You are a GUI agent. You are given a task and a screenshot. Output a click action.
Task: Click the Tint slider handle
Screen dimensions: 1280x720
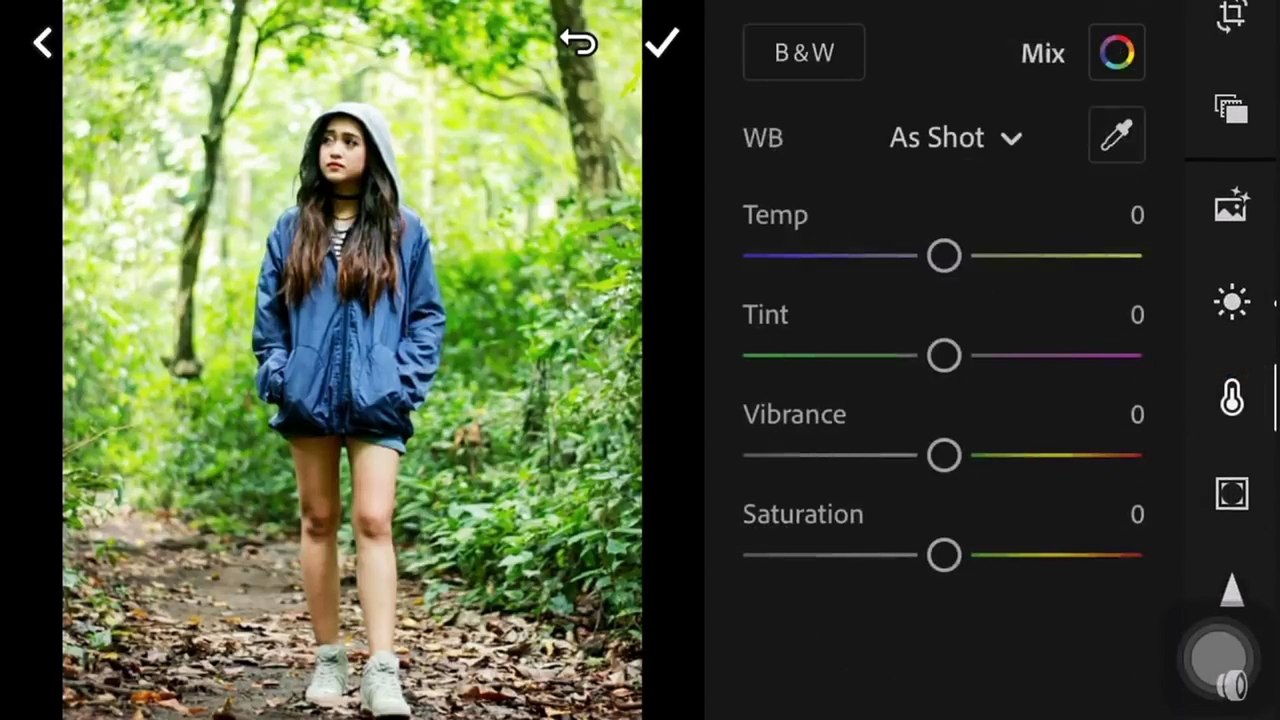(944, 356)
